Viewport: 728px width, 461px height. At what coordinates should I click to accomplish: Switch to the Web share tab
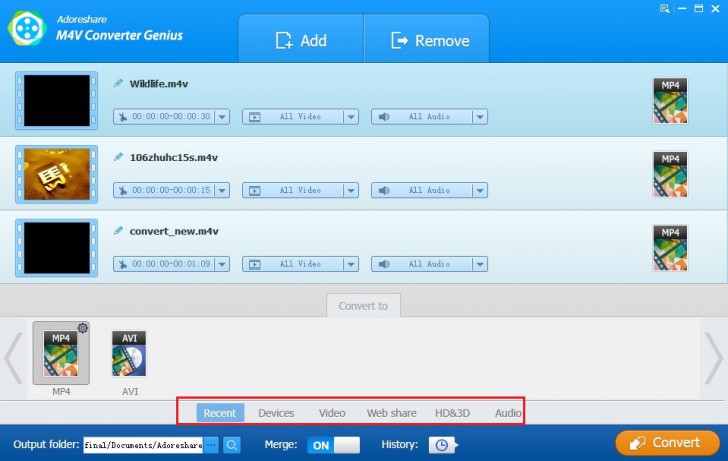click(391, 413)
